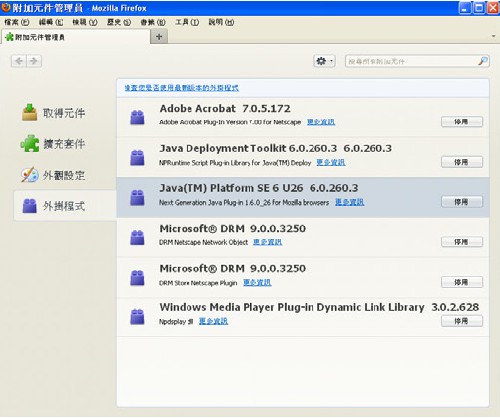Disable the Java Deployment Toolkit plugin
Image resolution: width=500 pixels, height=418 pixels.
tap(462, 162)
